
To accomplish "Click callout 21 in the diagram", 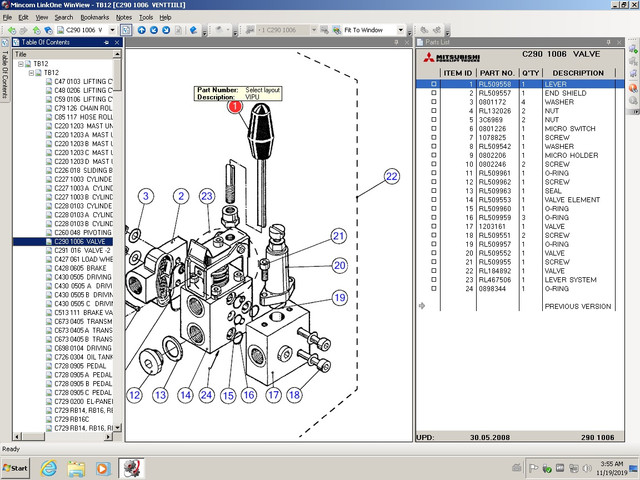I will (x=338, y=236).
